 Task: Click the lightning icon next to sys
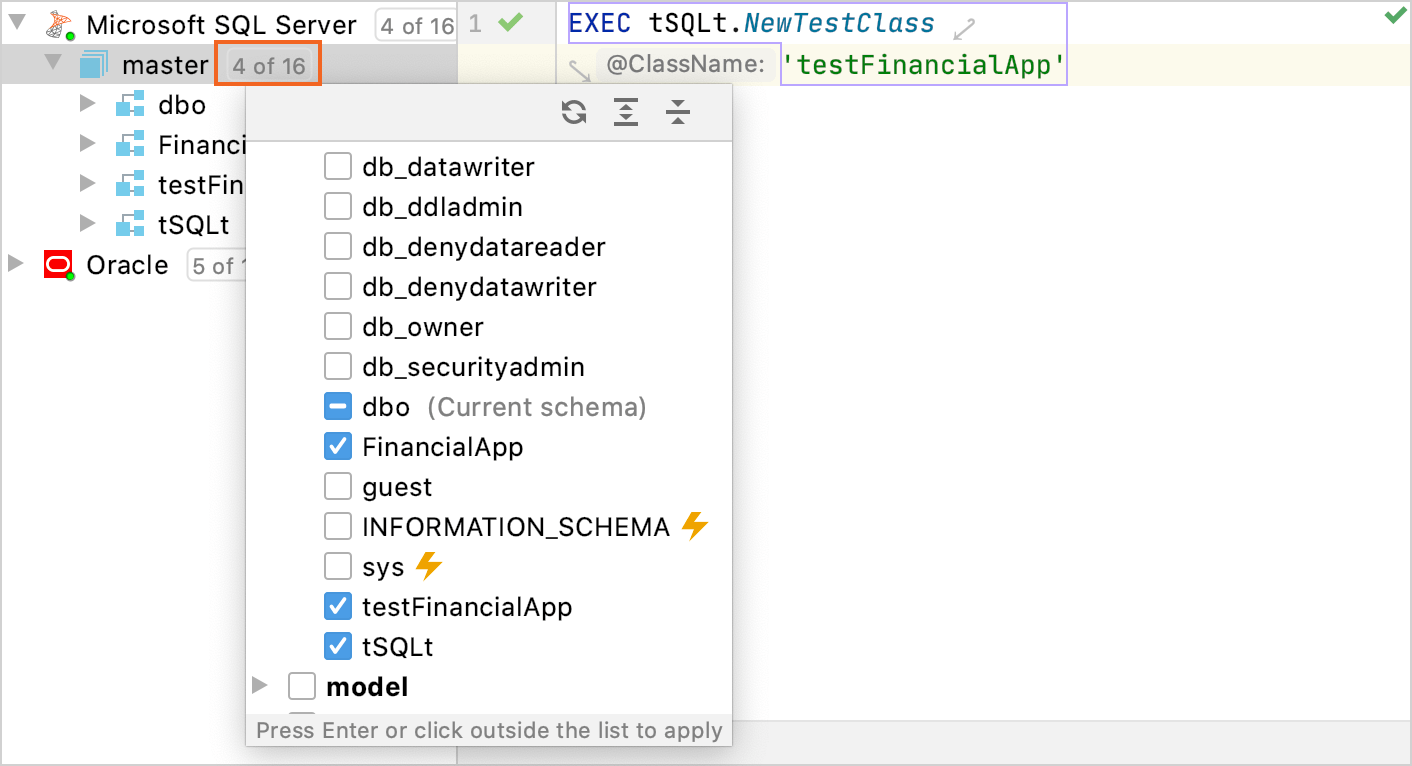(428, 566)
